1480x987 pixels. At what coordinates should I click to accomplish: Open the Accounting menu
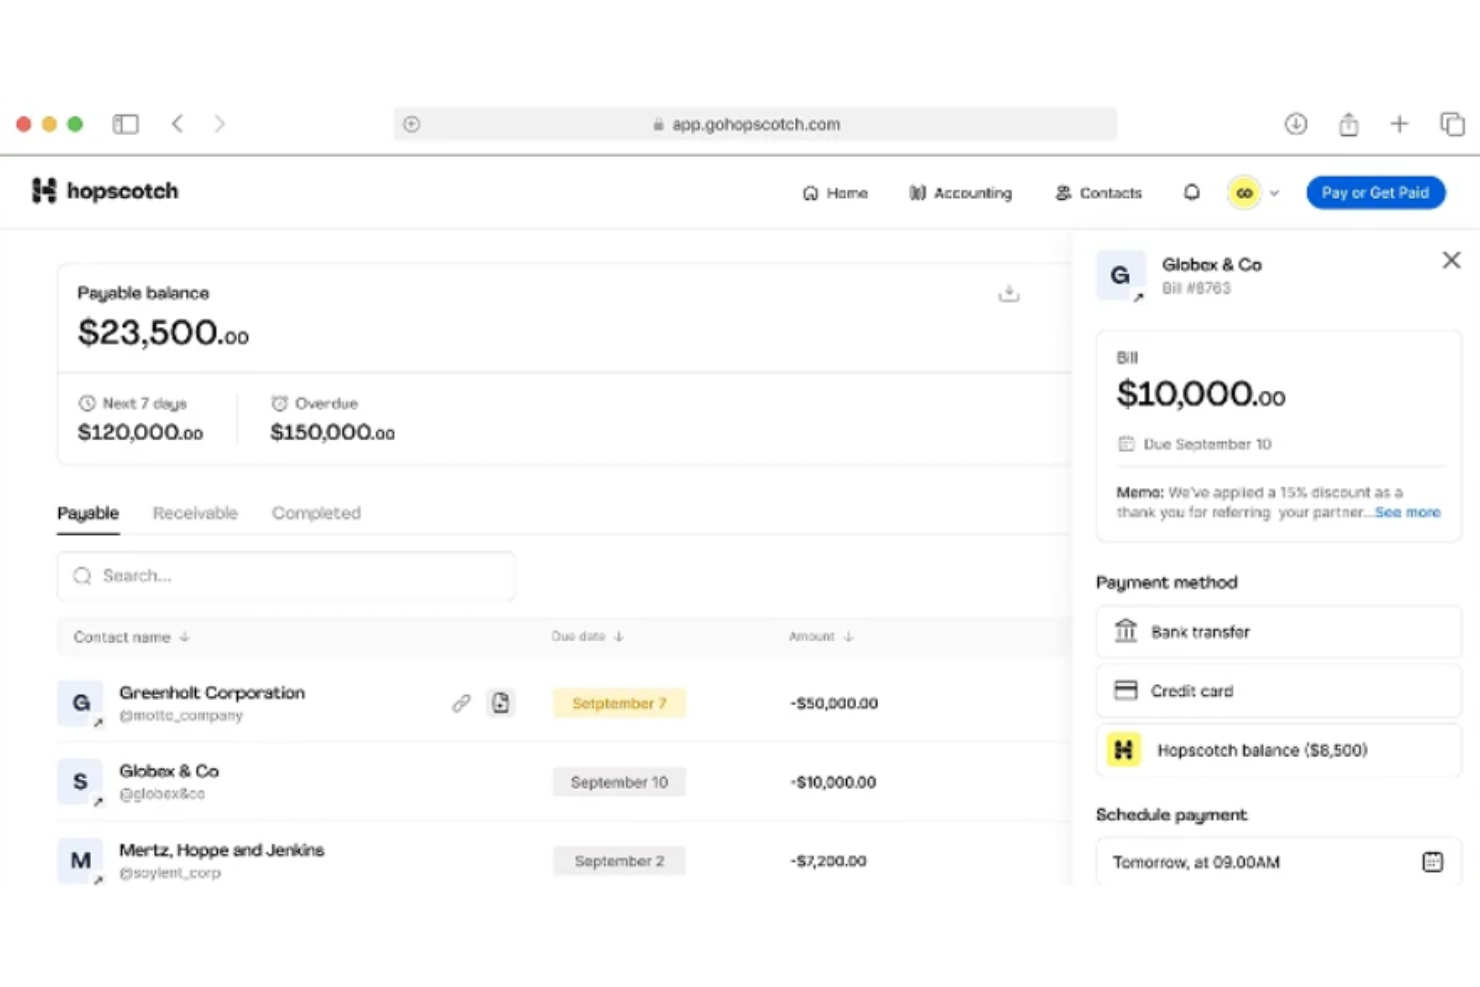tap(960, 193)
